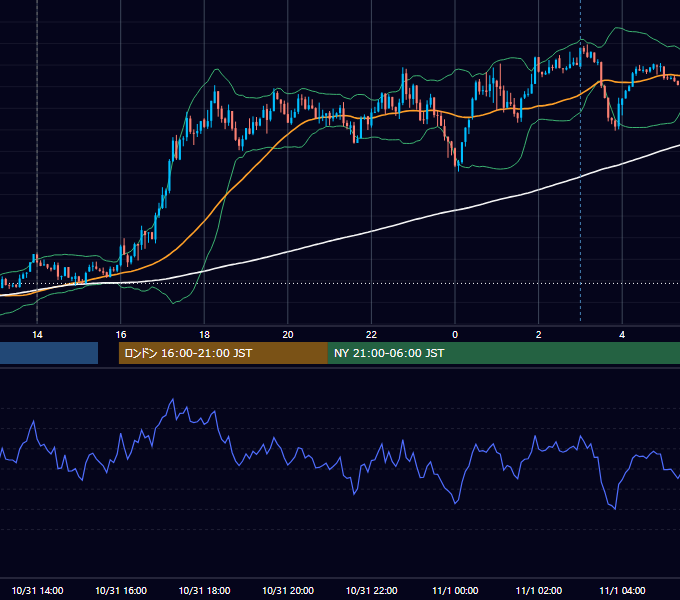Click the 10/31 16:00 time label
The width and height of the screenshot is (680, 600).
coord(121,590)
